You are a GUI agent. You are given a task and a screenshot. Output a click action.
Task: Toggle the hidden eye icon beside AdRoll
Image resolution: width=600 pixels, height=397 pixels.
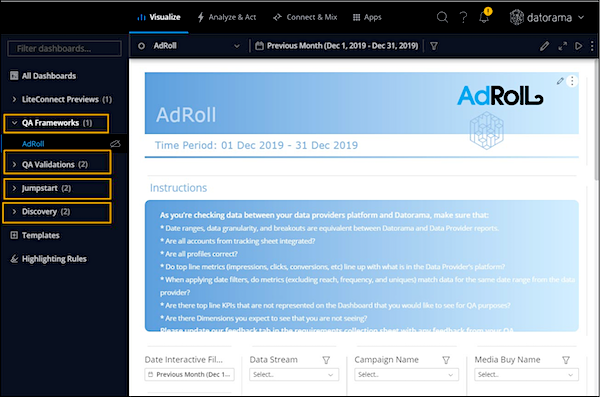[115, 144]
